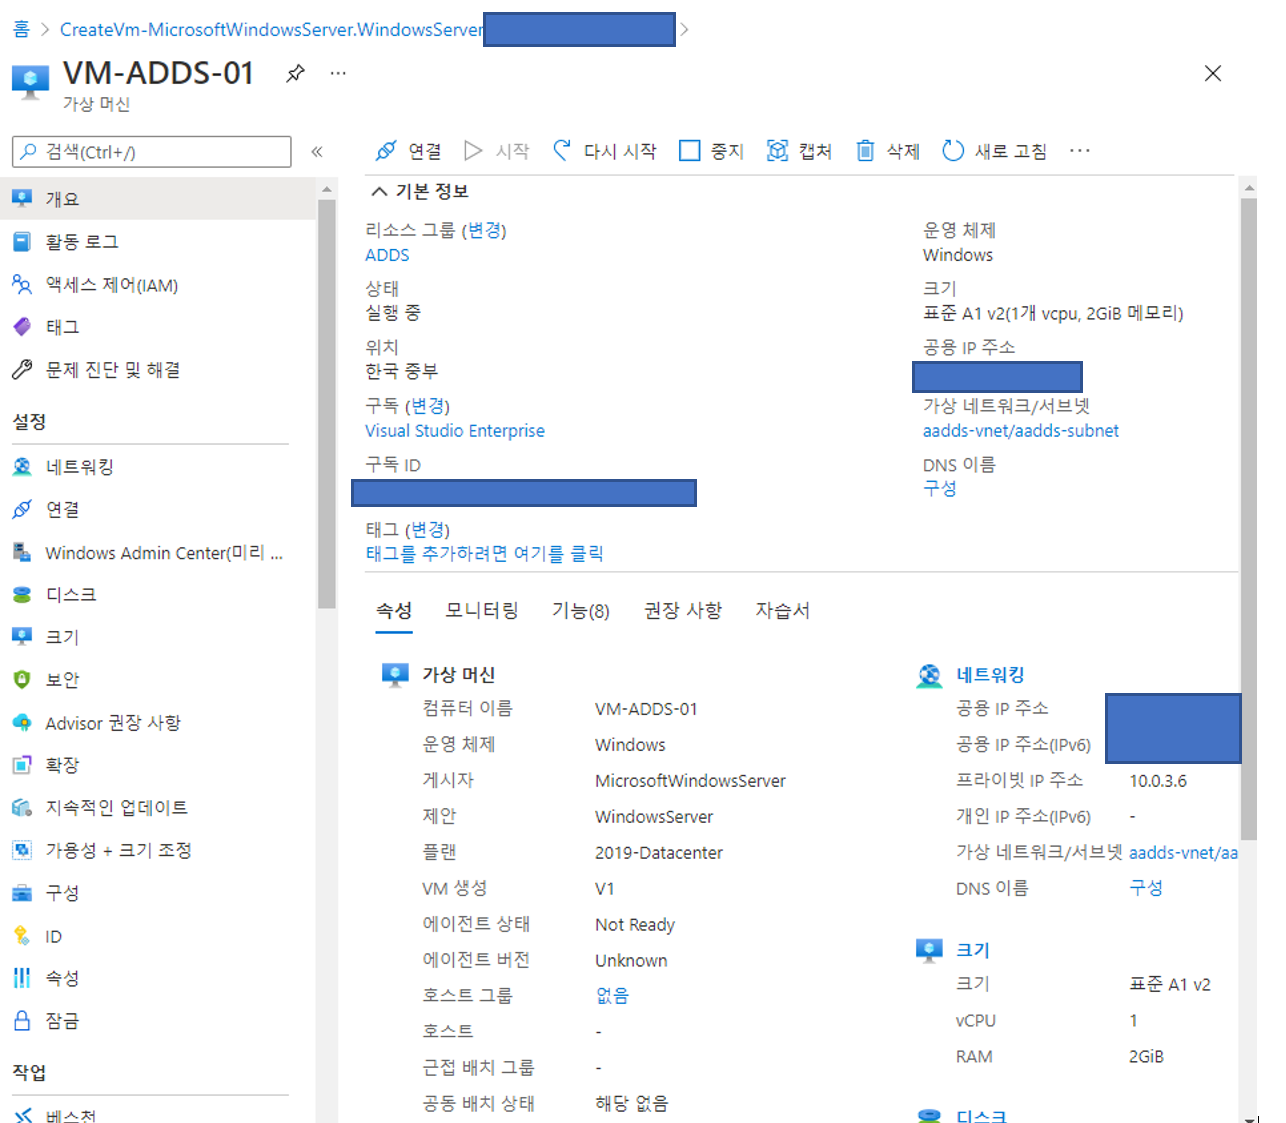Select 개요 in the sidebar
The height and width of the screenshot is (1123, 1286).
pos(157,199)
